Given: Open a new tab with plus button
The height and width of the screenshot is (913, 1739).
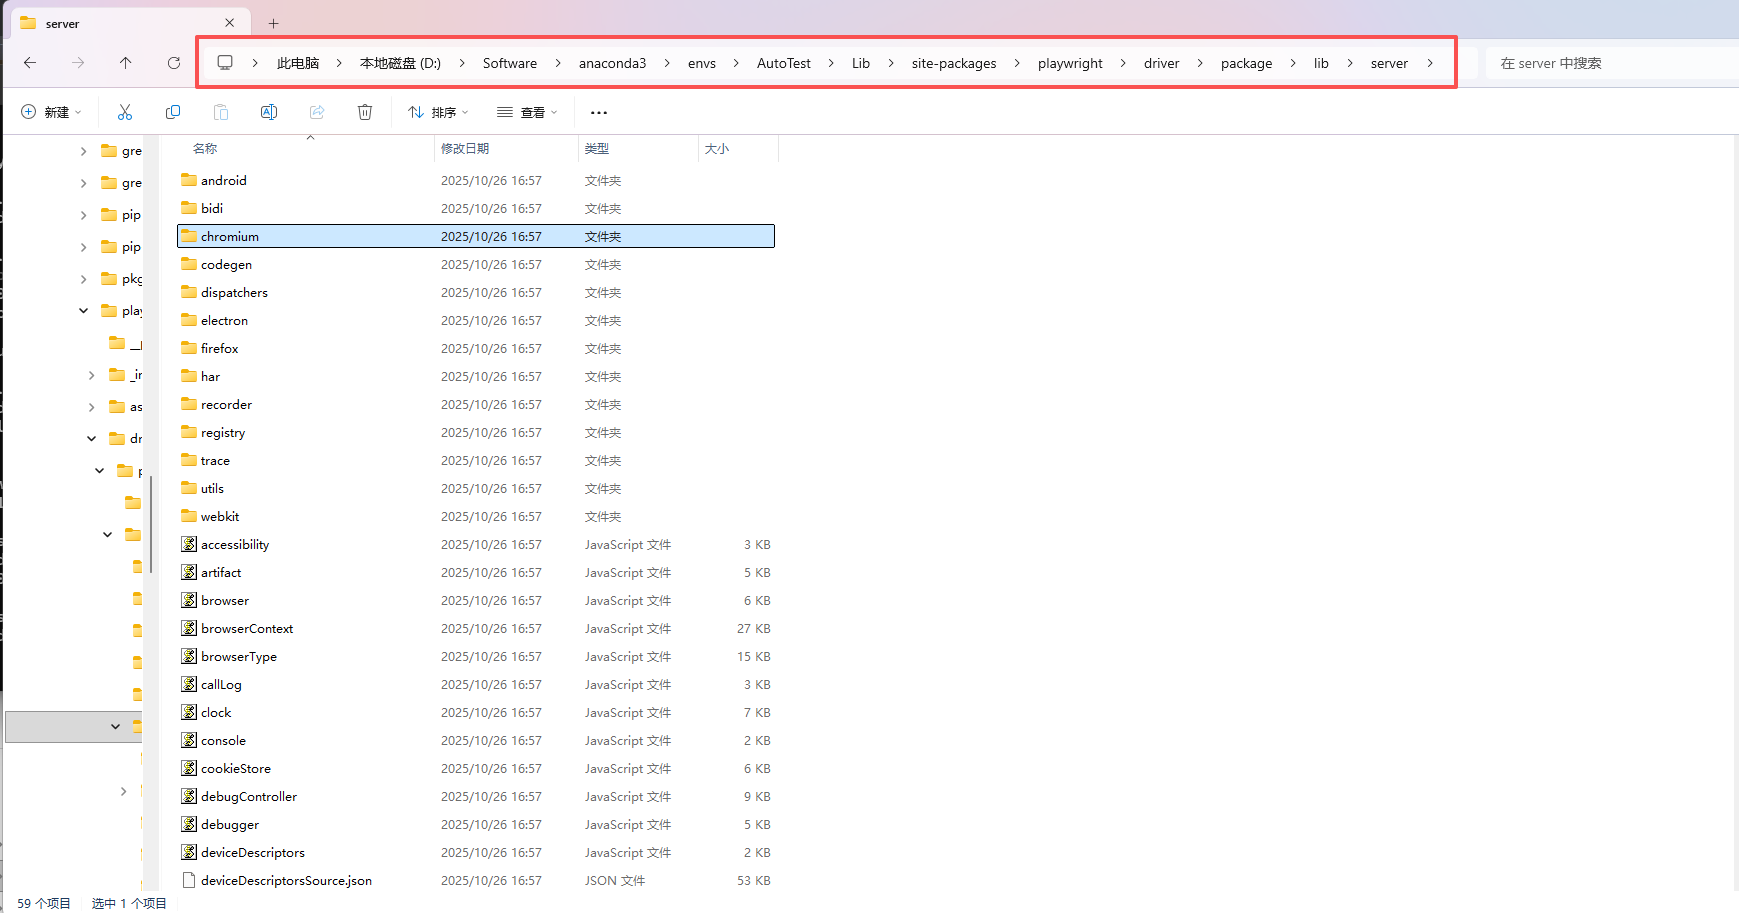Looking at the screenshot, I should [x=273, y=23].
